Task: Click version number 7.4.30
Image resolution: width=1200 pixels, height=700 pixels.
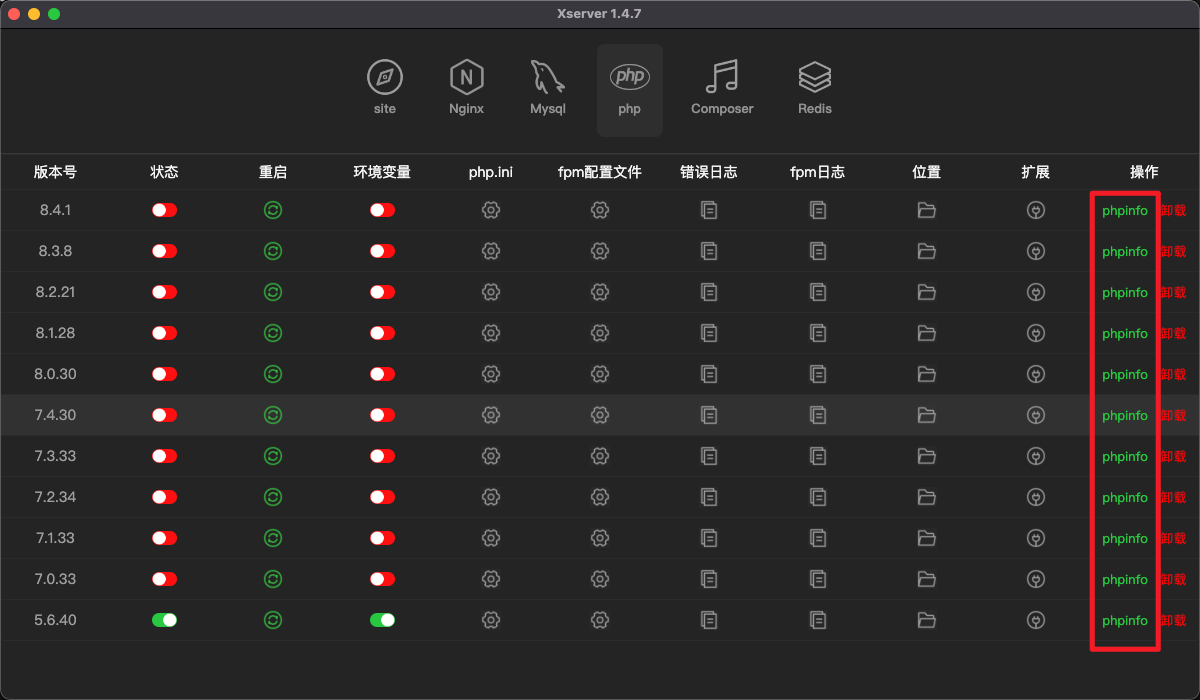Action: [x=55, y=415]
